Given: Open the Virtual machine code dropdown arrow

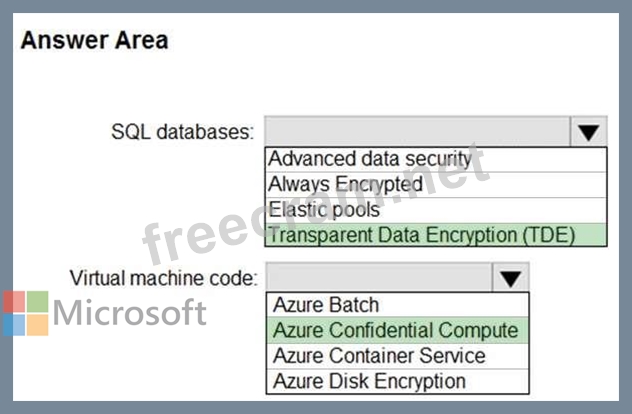Looking at the screenshot, I should click(510, 278).
